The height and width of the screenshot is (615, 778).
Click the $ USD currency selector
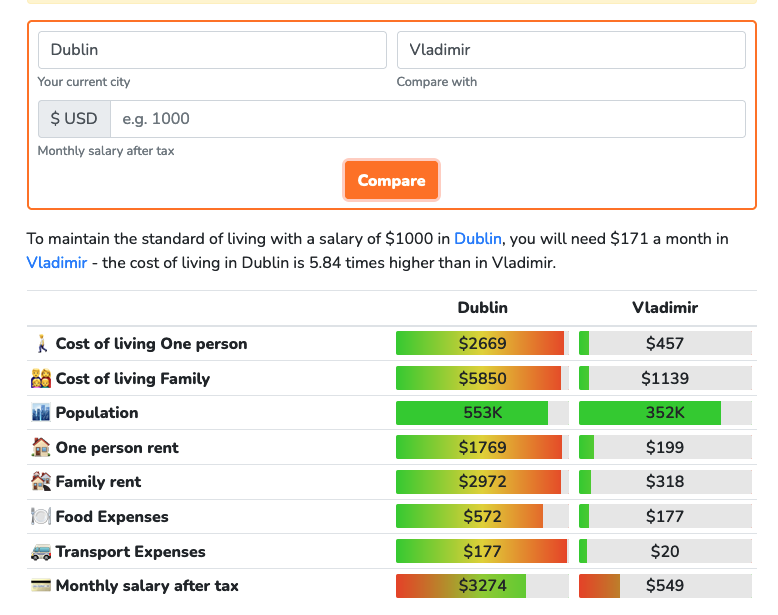coord(74,119)
